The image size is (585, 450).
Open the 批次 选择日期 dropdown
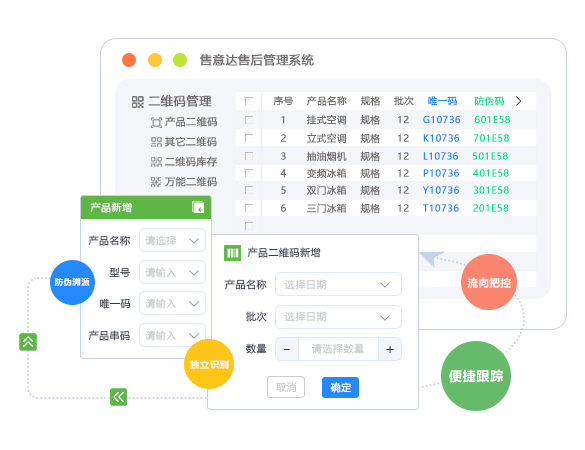tap(338, 317)
